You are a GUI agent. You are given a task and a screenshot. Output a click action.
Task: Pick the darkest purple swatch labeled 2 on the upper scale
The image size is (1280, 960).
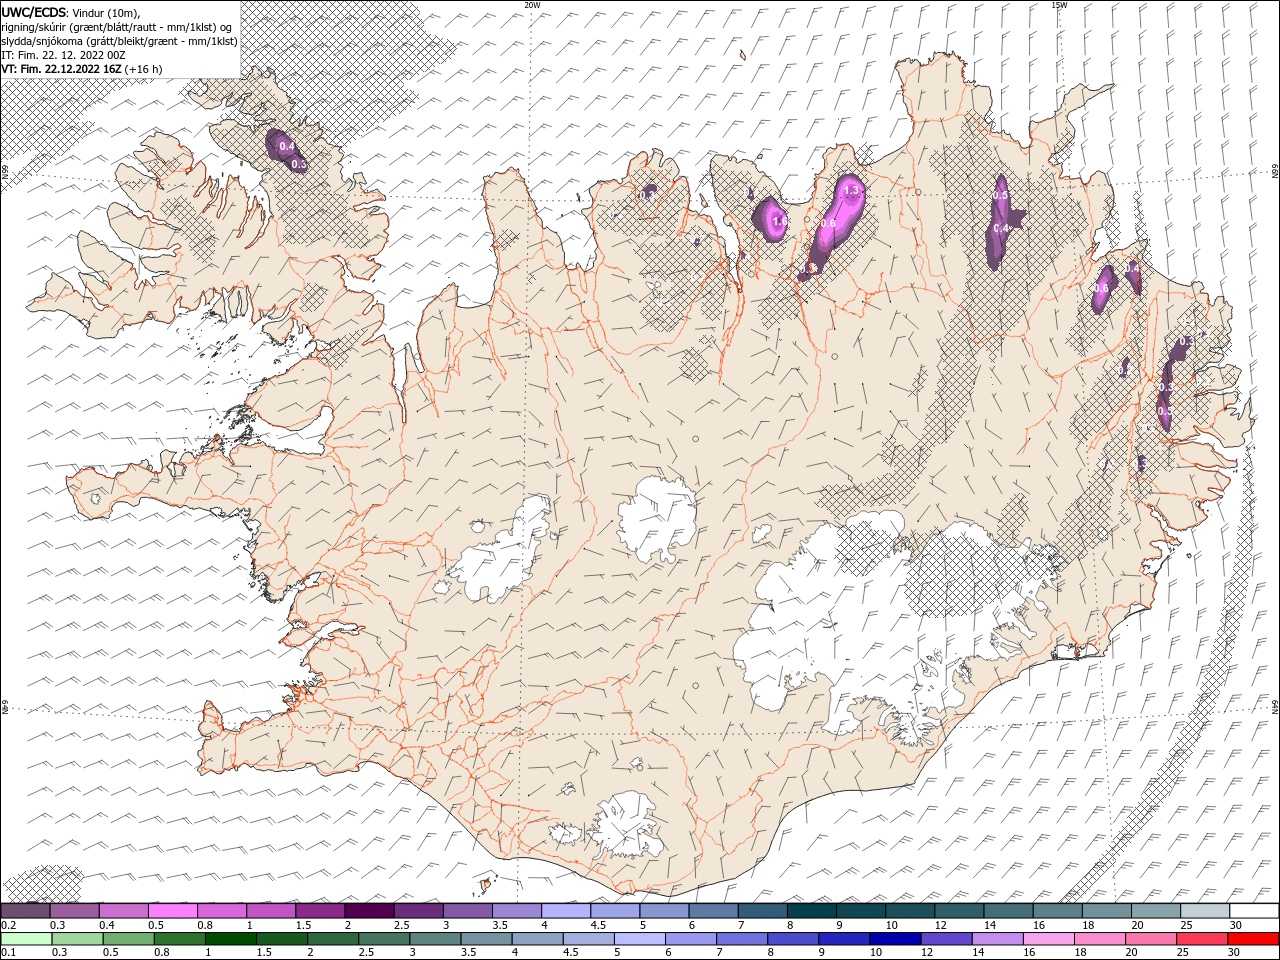tap(369, 911)
